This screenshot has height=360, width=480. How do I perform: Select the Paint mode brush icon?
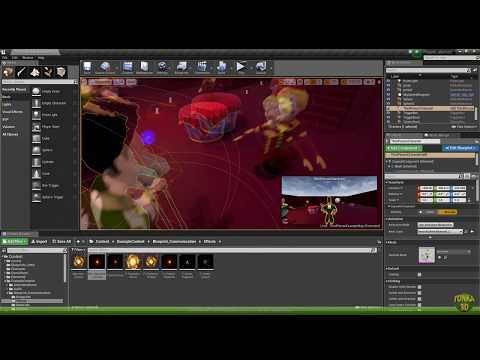pyautogui.click(x=21, y=72)
